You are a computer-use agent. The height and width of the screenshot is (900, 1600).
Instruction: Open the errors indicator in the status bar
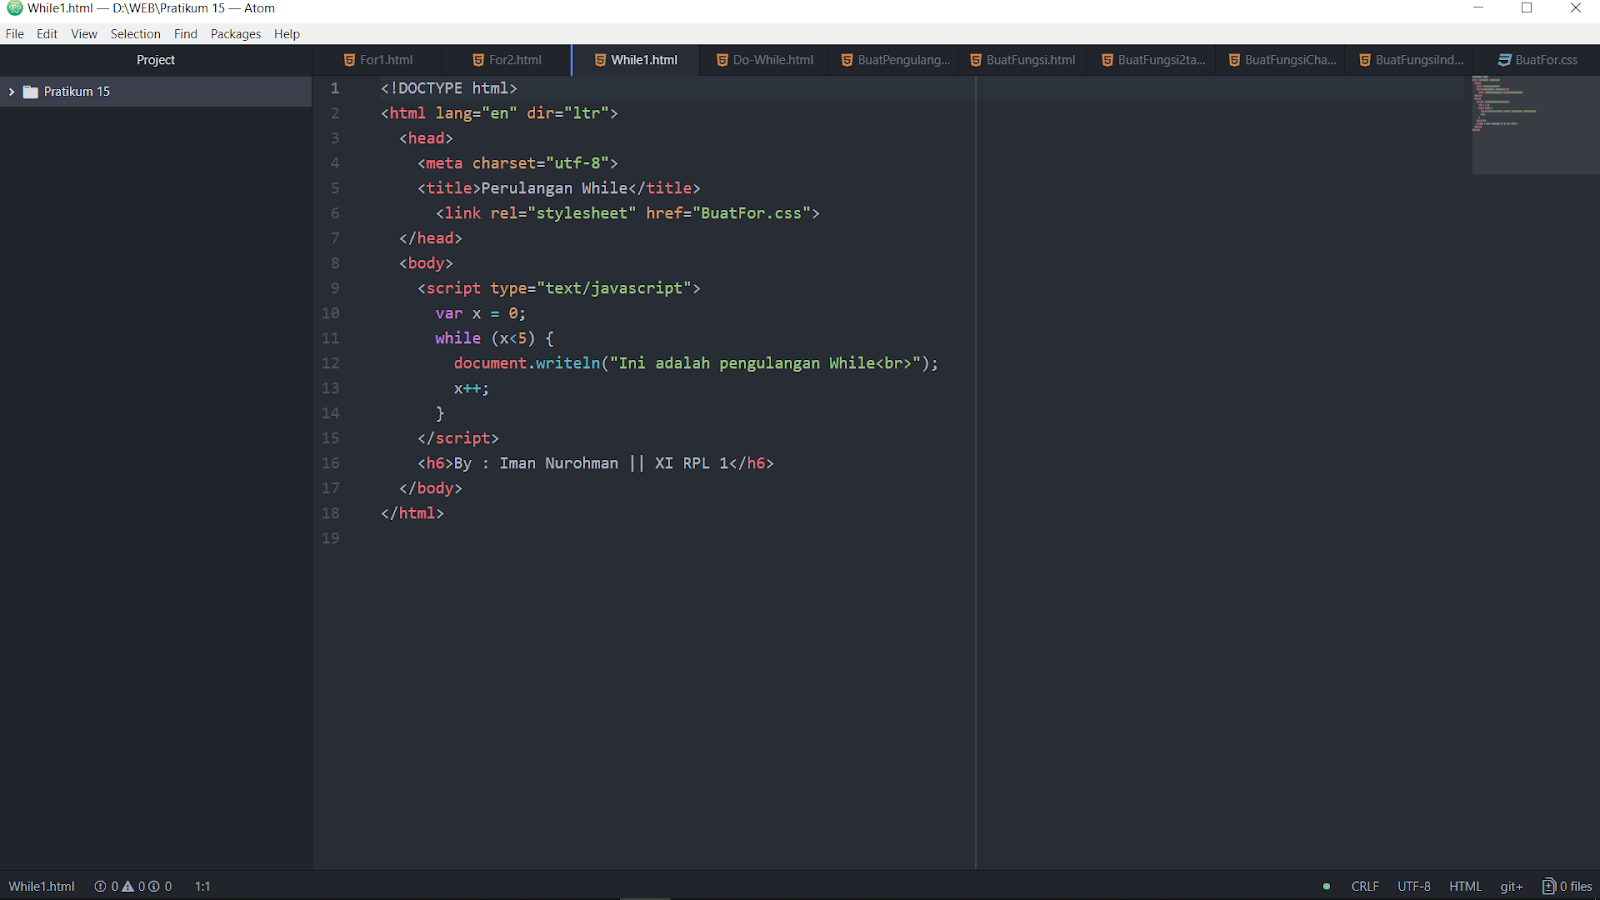tap(100, 886)
